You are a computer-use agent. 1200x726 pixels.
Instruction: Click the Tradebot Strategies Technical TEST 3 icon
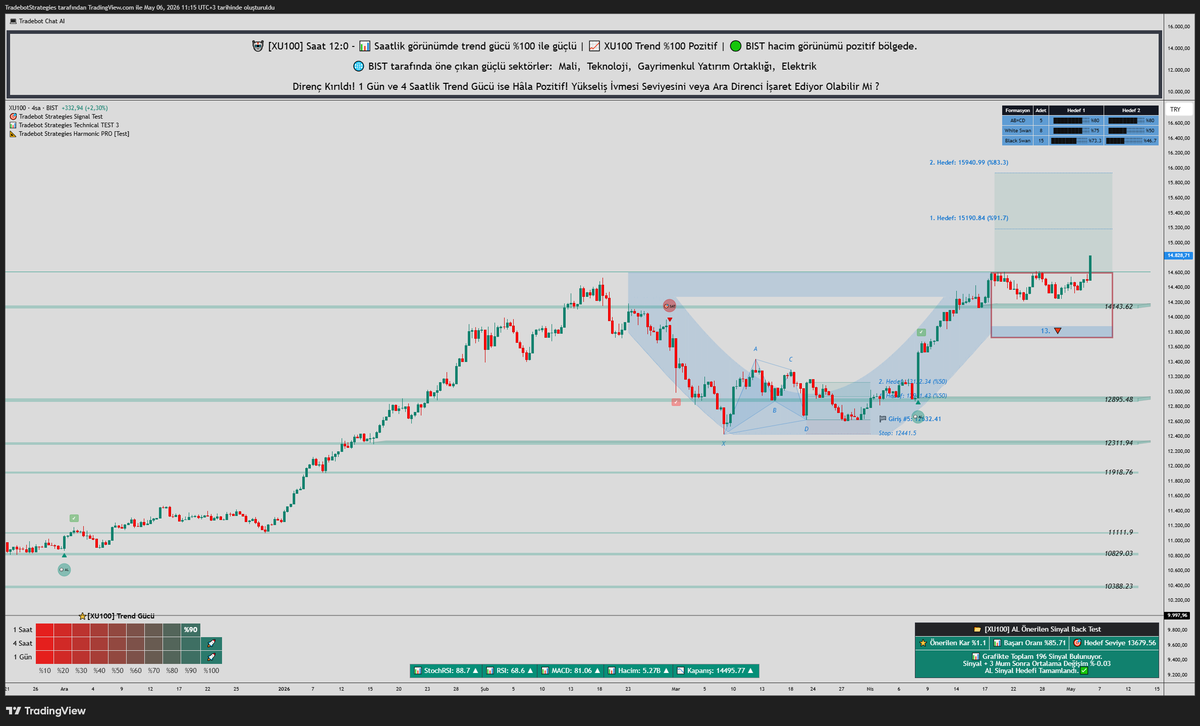12,125
